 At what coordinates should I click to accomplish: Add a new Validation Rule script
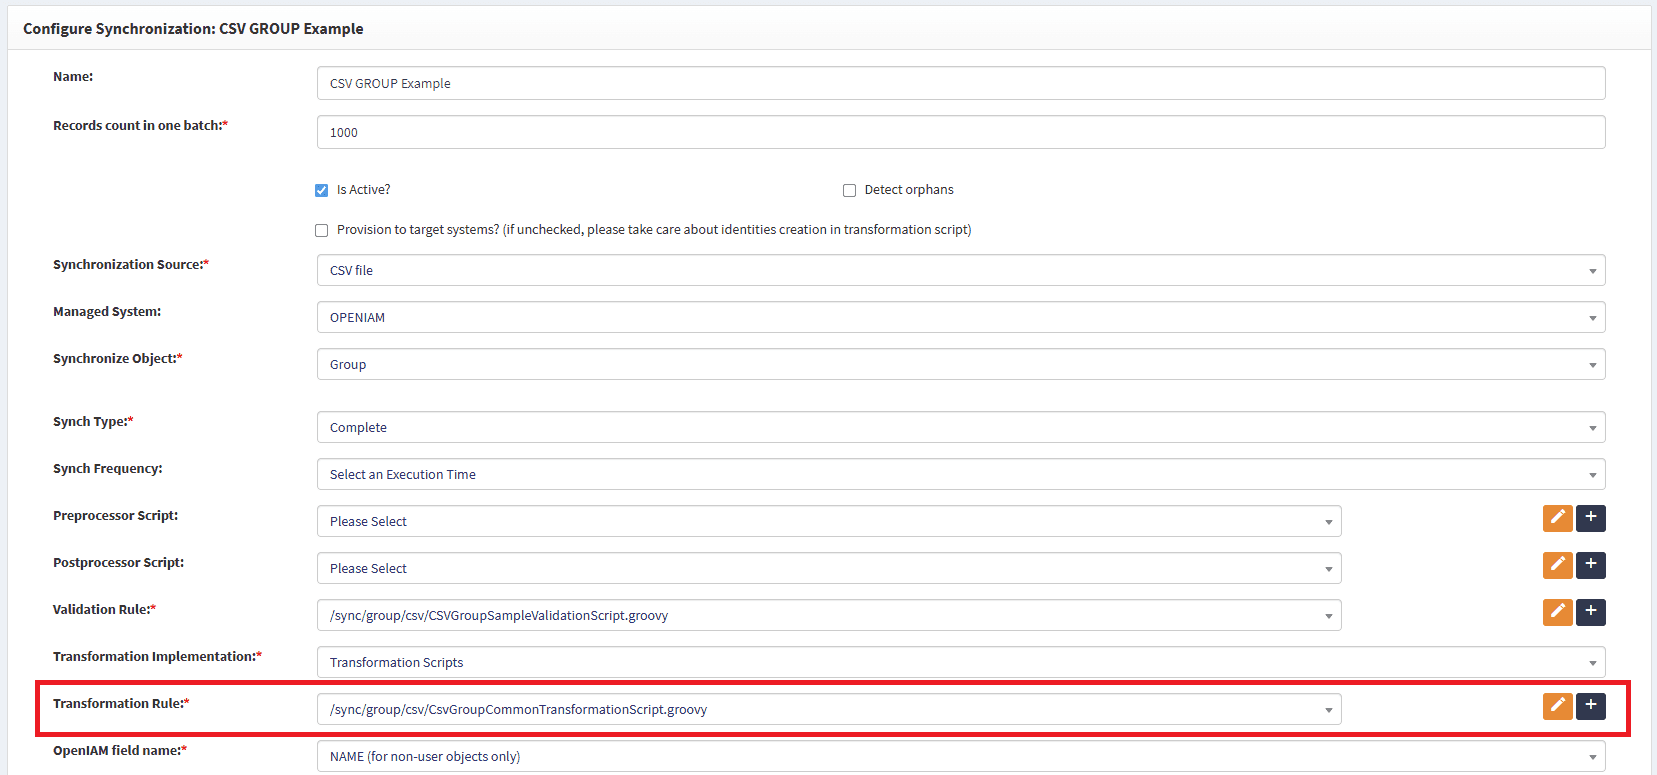[1590, 612]
